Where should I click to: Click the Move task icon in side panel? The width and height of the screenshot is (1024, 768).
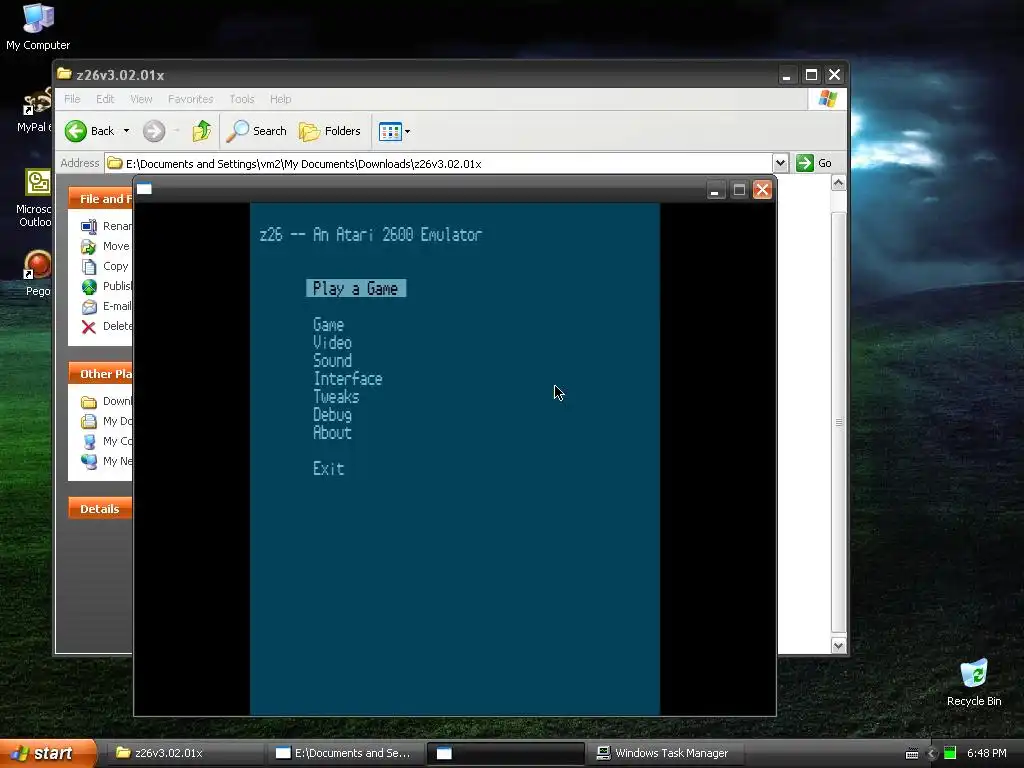pyautogui.click(x=89, y=247)
